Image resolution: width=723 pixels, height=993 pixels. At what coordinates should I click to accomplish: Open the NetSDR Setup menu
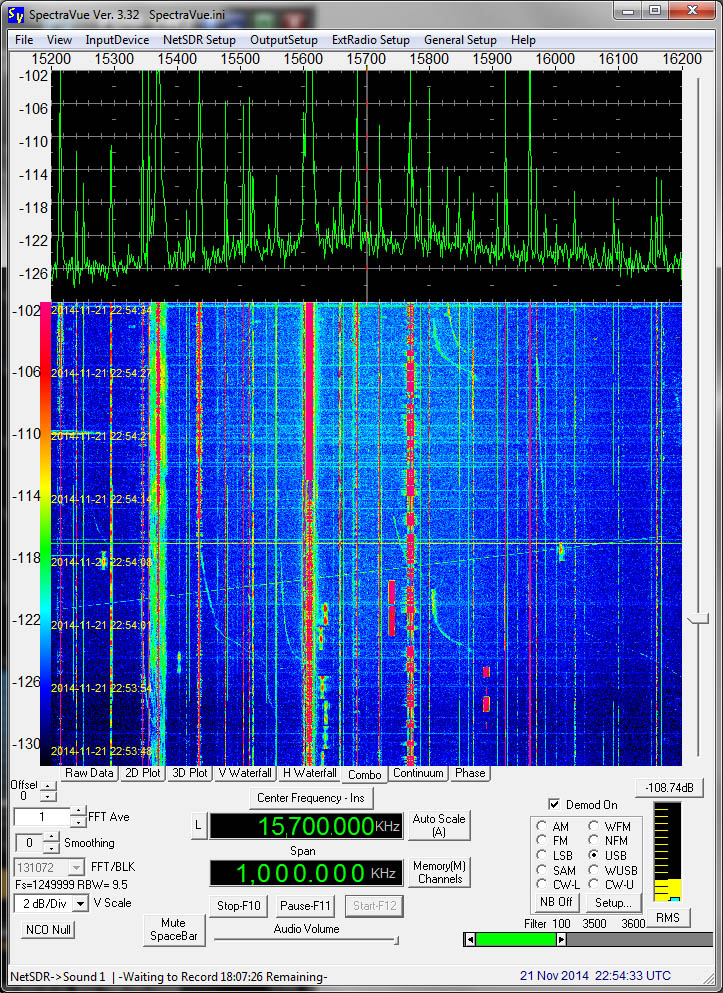(199, 40)
